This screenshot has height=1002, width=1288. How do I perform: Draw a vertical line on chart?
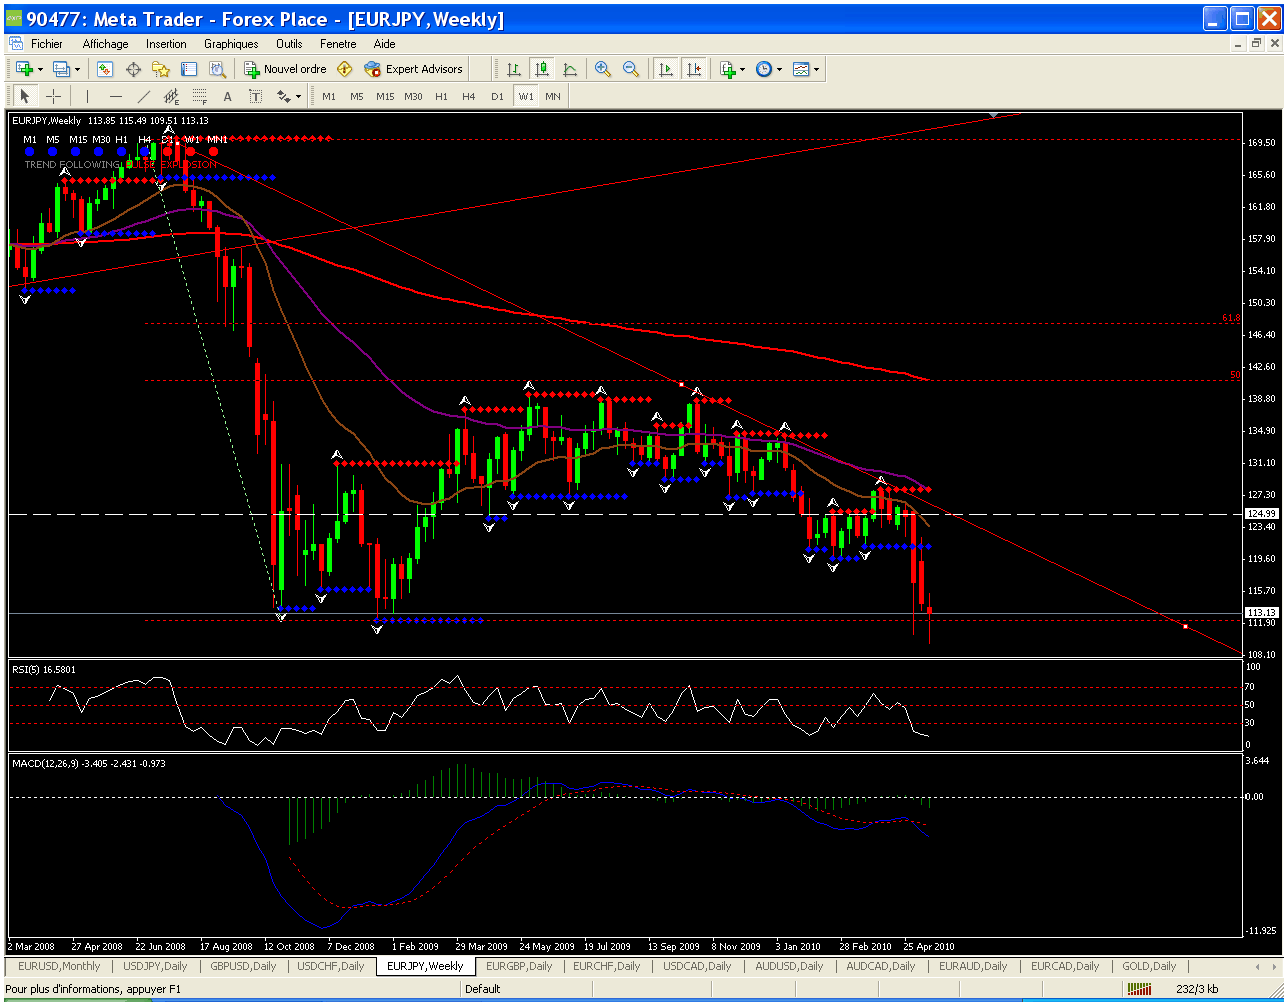tap(87, 96)
